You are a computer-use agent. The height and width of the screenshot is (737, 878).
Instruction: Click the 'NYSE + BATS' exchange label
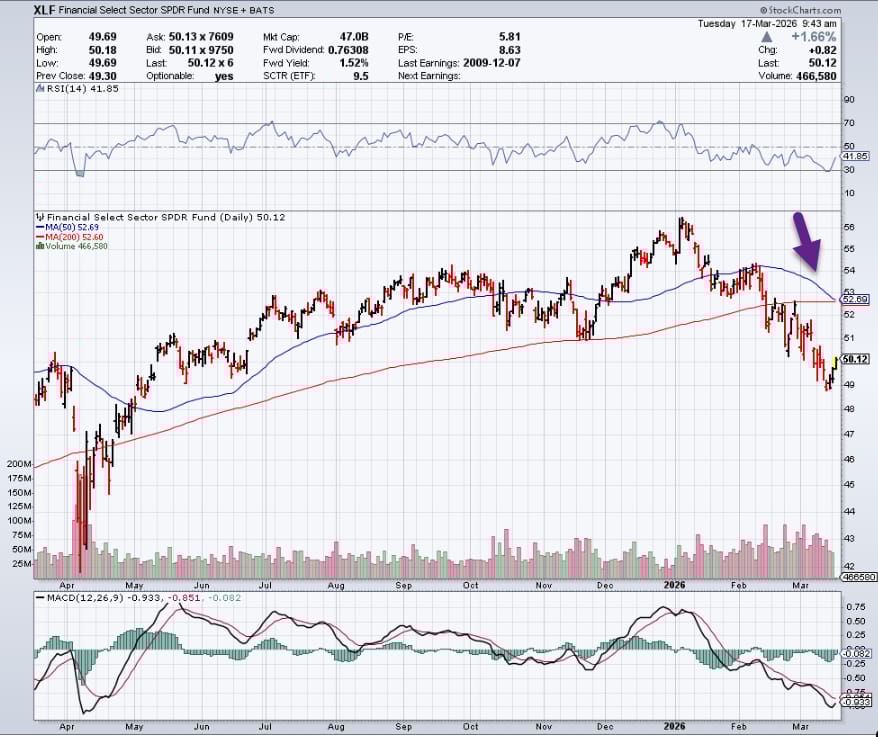(244, 10)
